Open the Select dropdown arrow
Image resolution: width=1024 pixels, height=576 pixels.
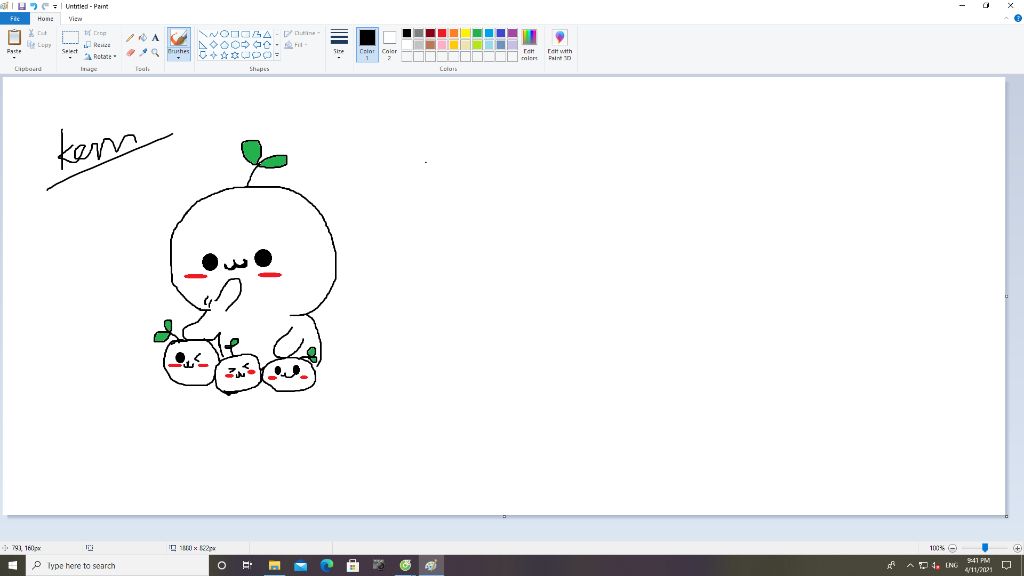pyautogui.click(x=70, y=56)
